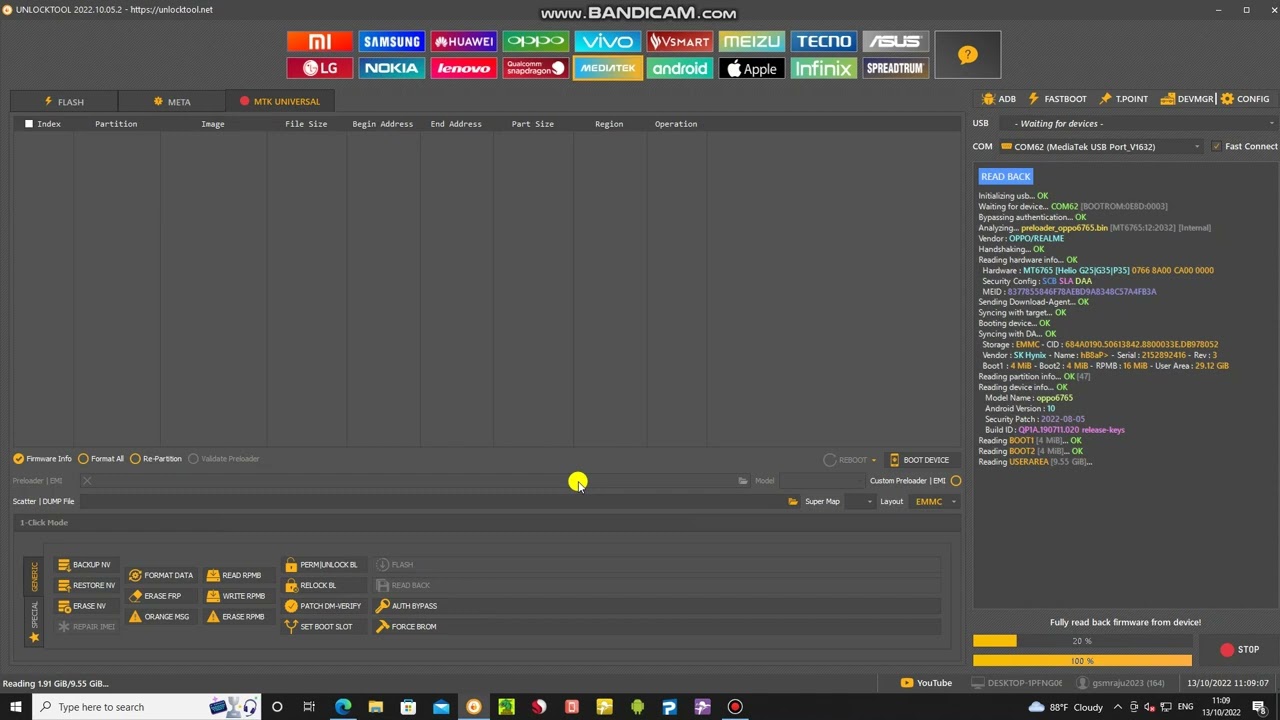1280x720 pixels.
Task: Open the ADB tool
Action: point(999,99)
